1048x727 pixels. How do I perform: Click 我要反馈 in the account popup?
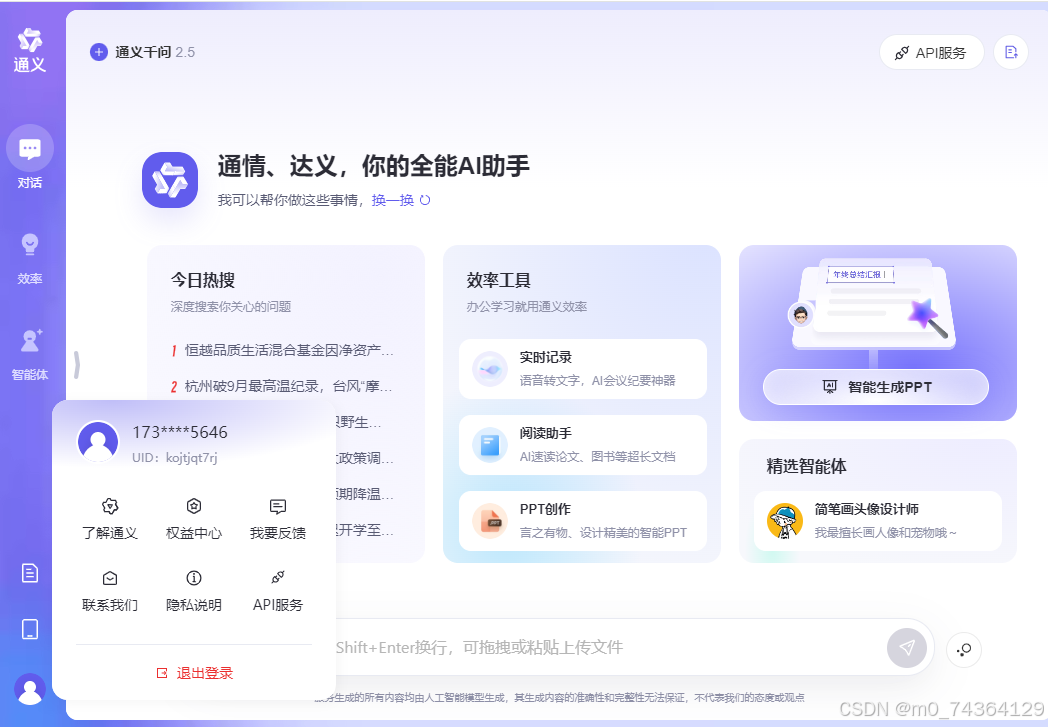(x=278, y=519)
